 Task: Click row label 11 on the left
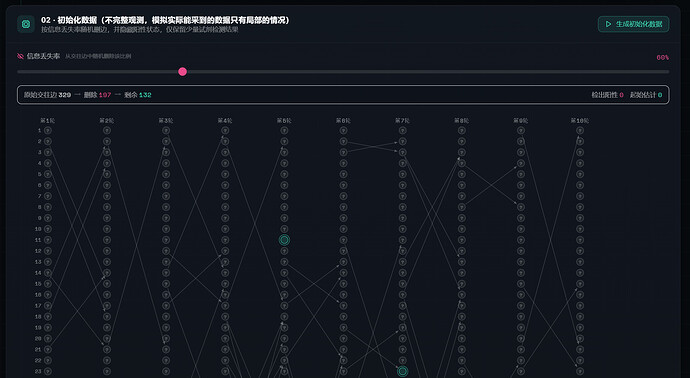pos(38,240)
